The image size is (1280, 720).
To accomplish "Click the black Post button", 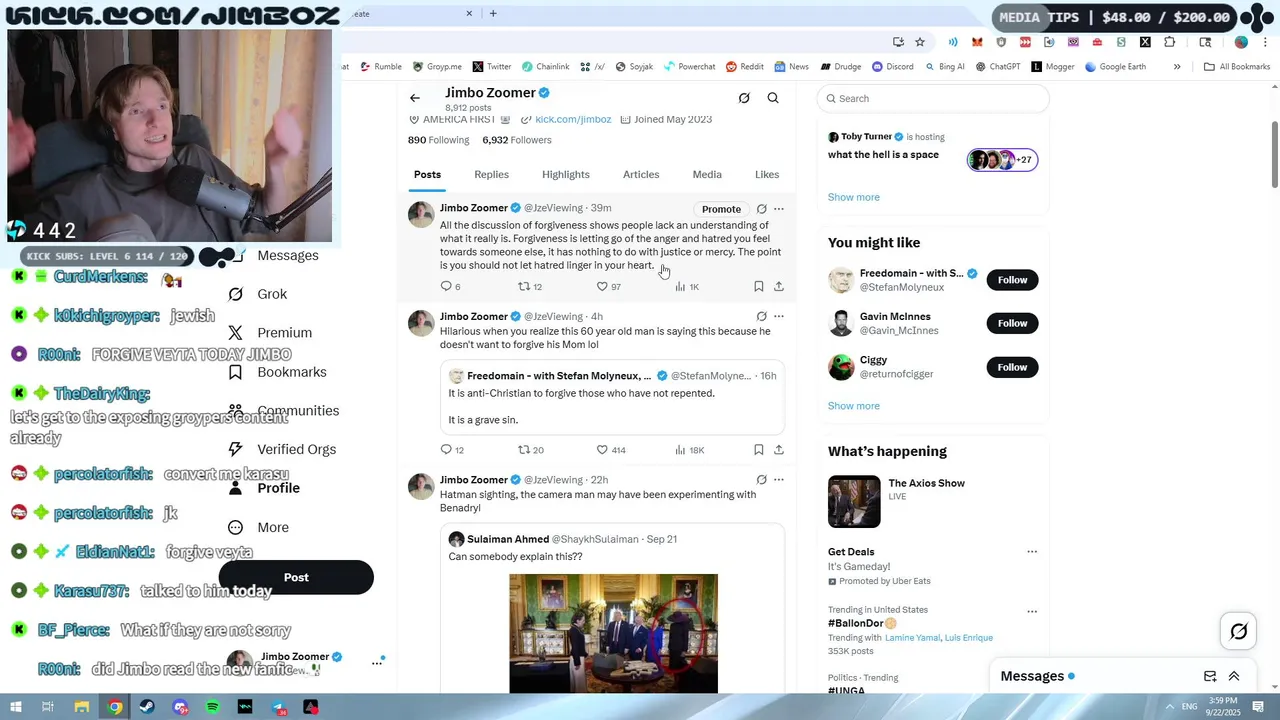I will [296, 577].
